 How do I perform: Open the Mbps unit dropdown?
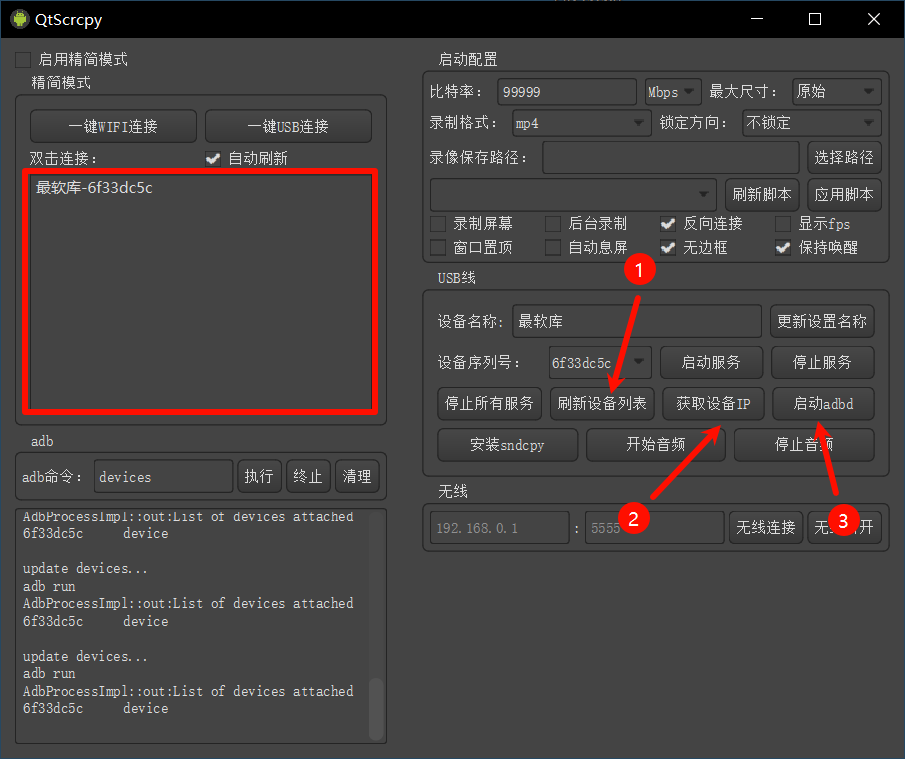673,92
